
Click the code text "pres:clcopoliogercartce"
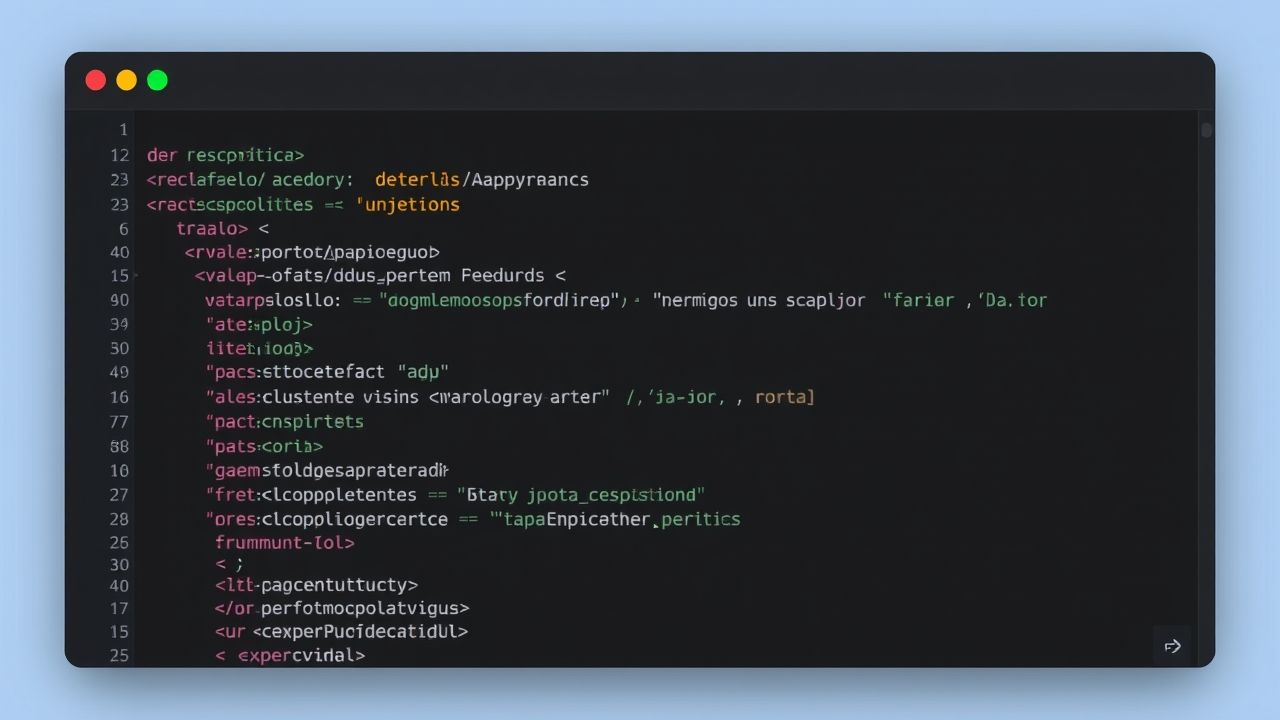[x=327, y=519]
